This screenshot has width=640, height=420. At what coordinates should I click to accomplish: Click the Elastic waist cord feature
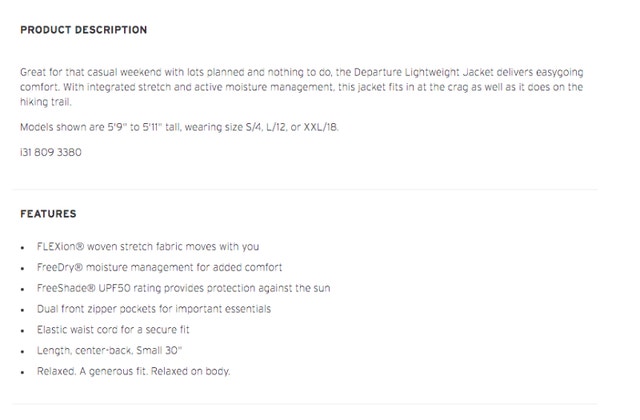point(113,330)
